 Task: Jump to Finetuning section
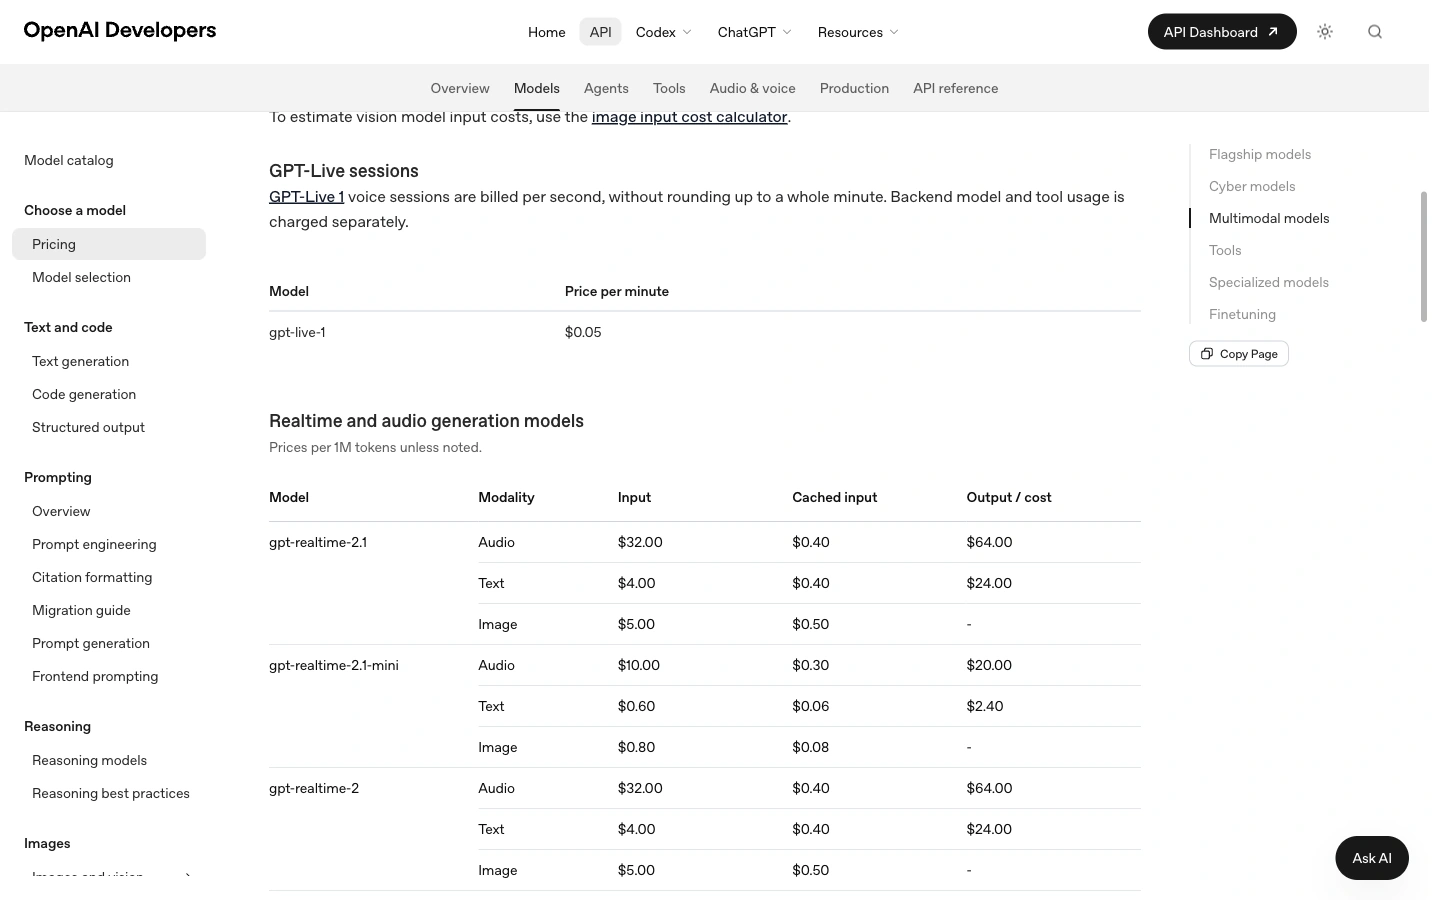(1242, 314)
